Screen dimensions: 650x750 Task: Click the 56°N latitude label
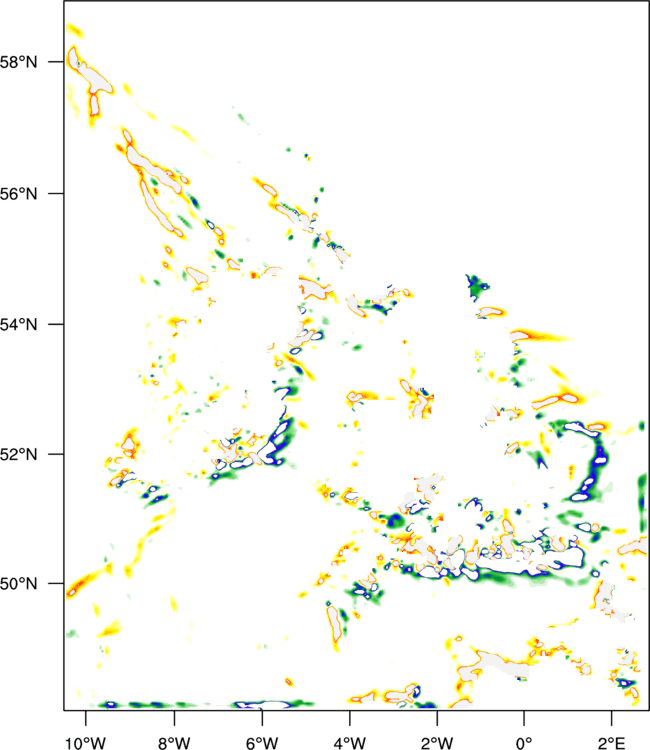coord(18,194)
